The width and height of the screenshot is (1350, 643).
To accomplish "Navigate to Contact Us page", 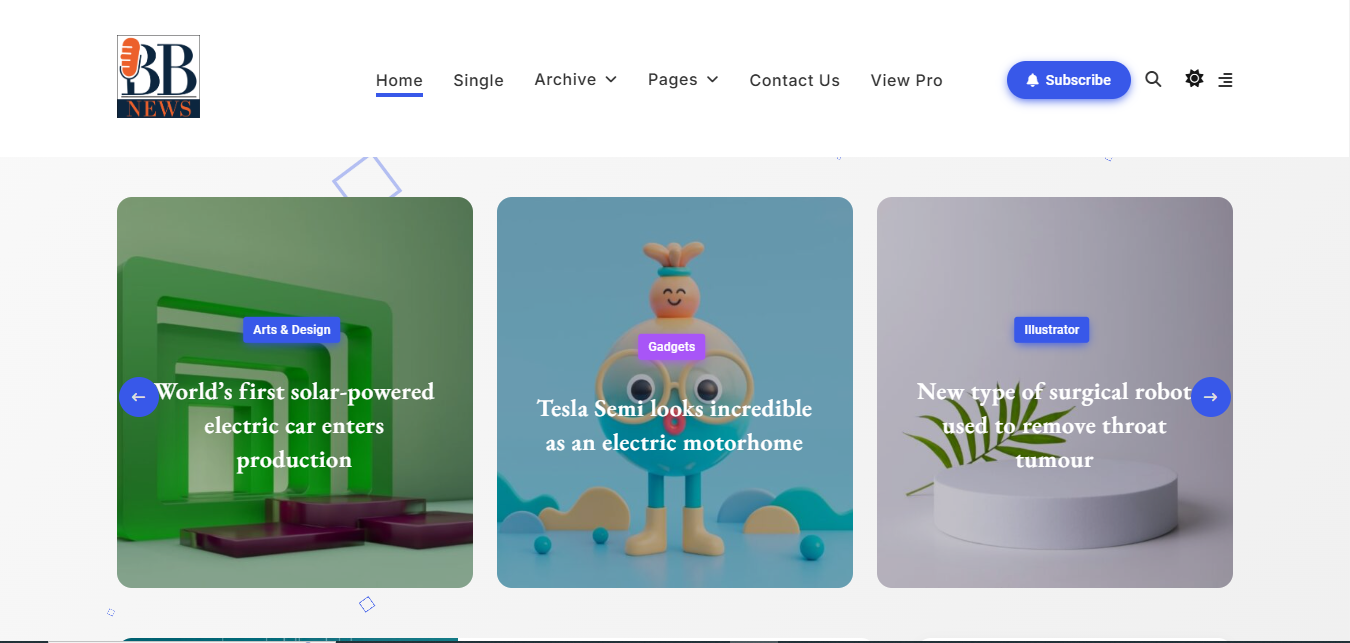I will (x=794, y=81).
